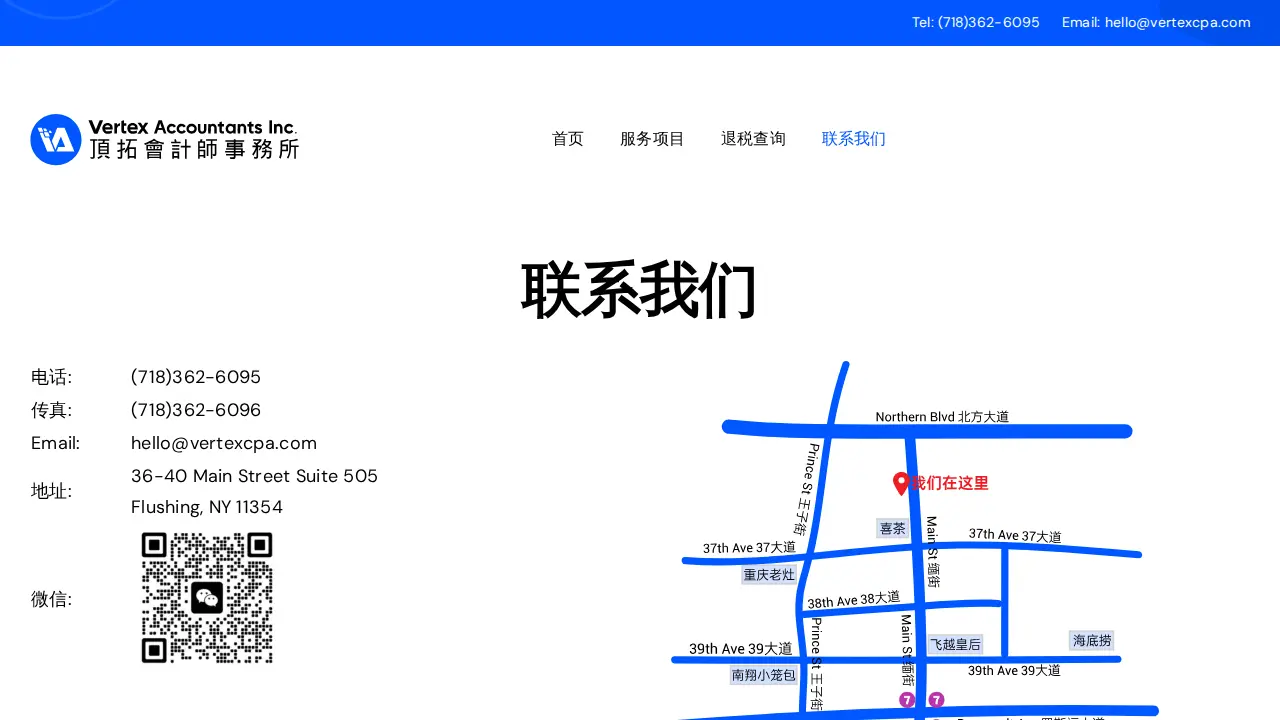
Task: Click the fax number (718)362-6096
Action: [x=196, y=410]
